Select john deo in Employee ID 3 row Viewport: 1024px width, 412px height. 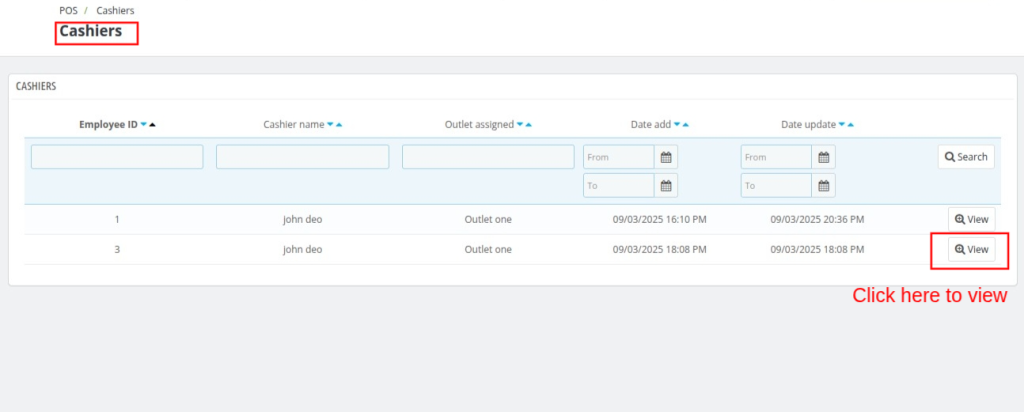click(302, 249)
